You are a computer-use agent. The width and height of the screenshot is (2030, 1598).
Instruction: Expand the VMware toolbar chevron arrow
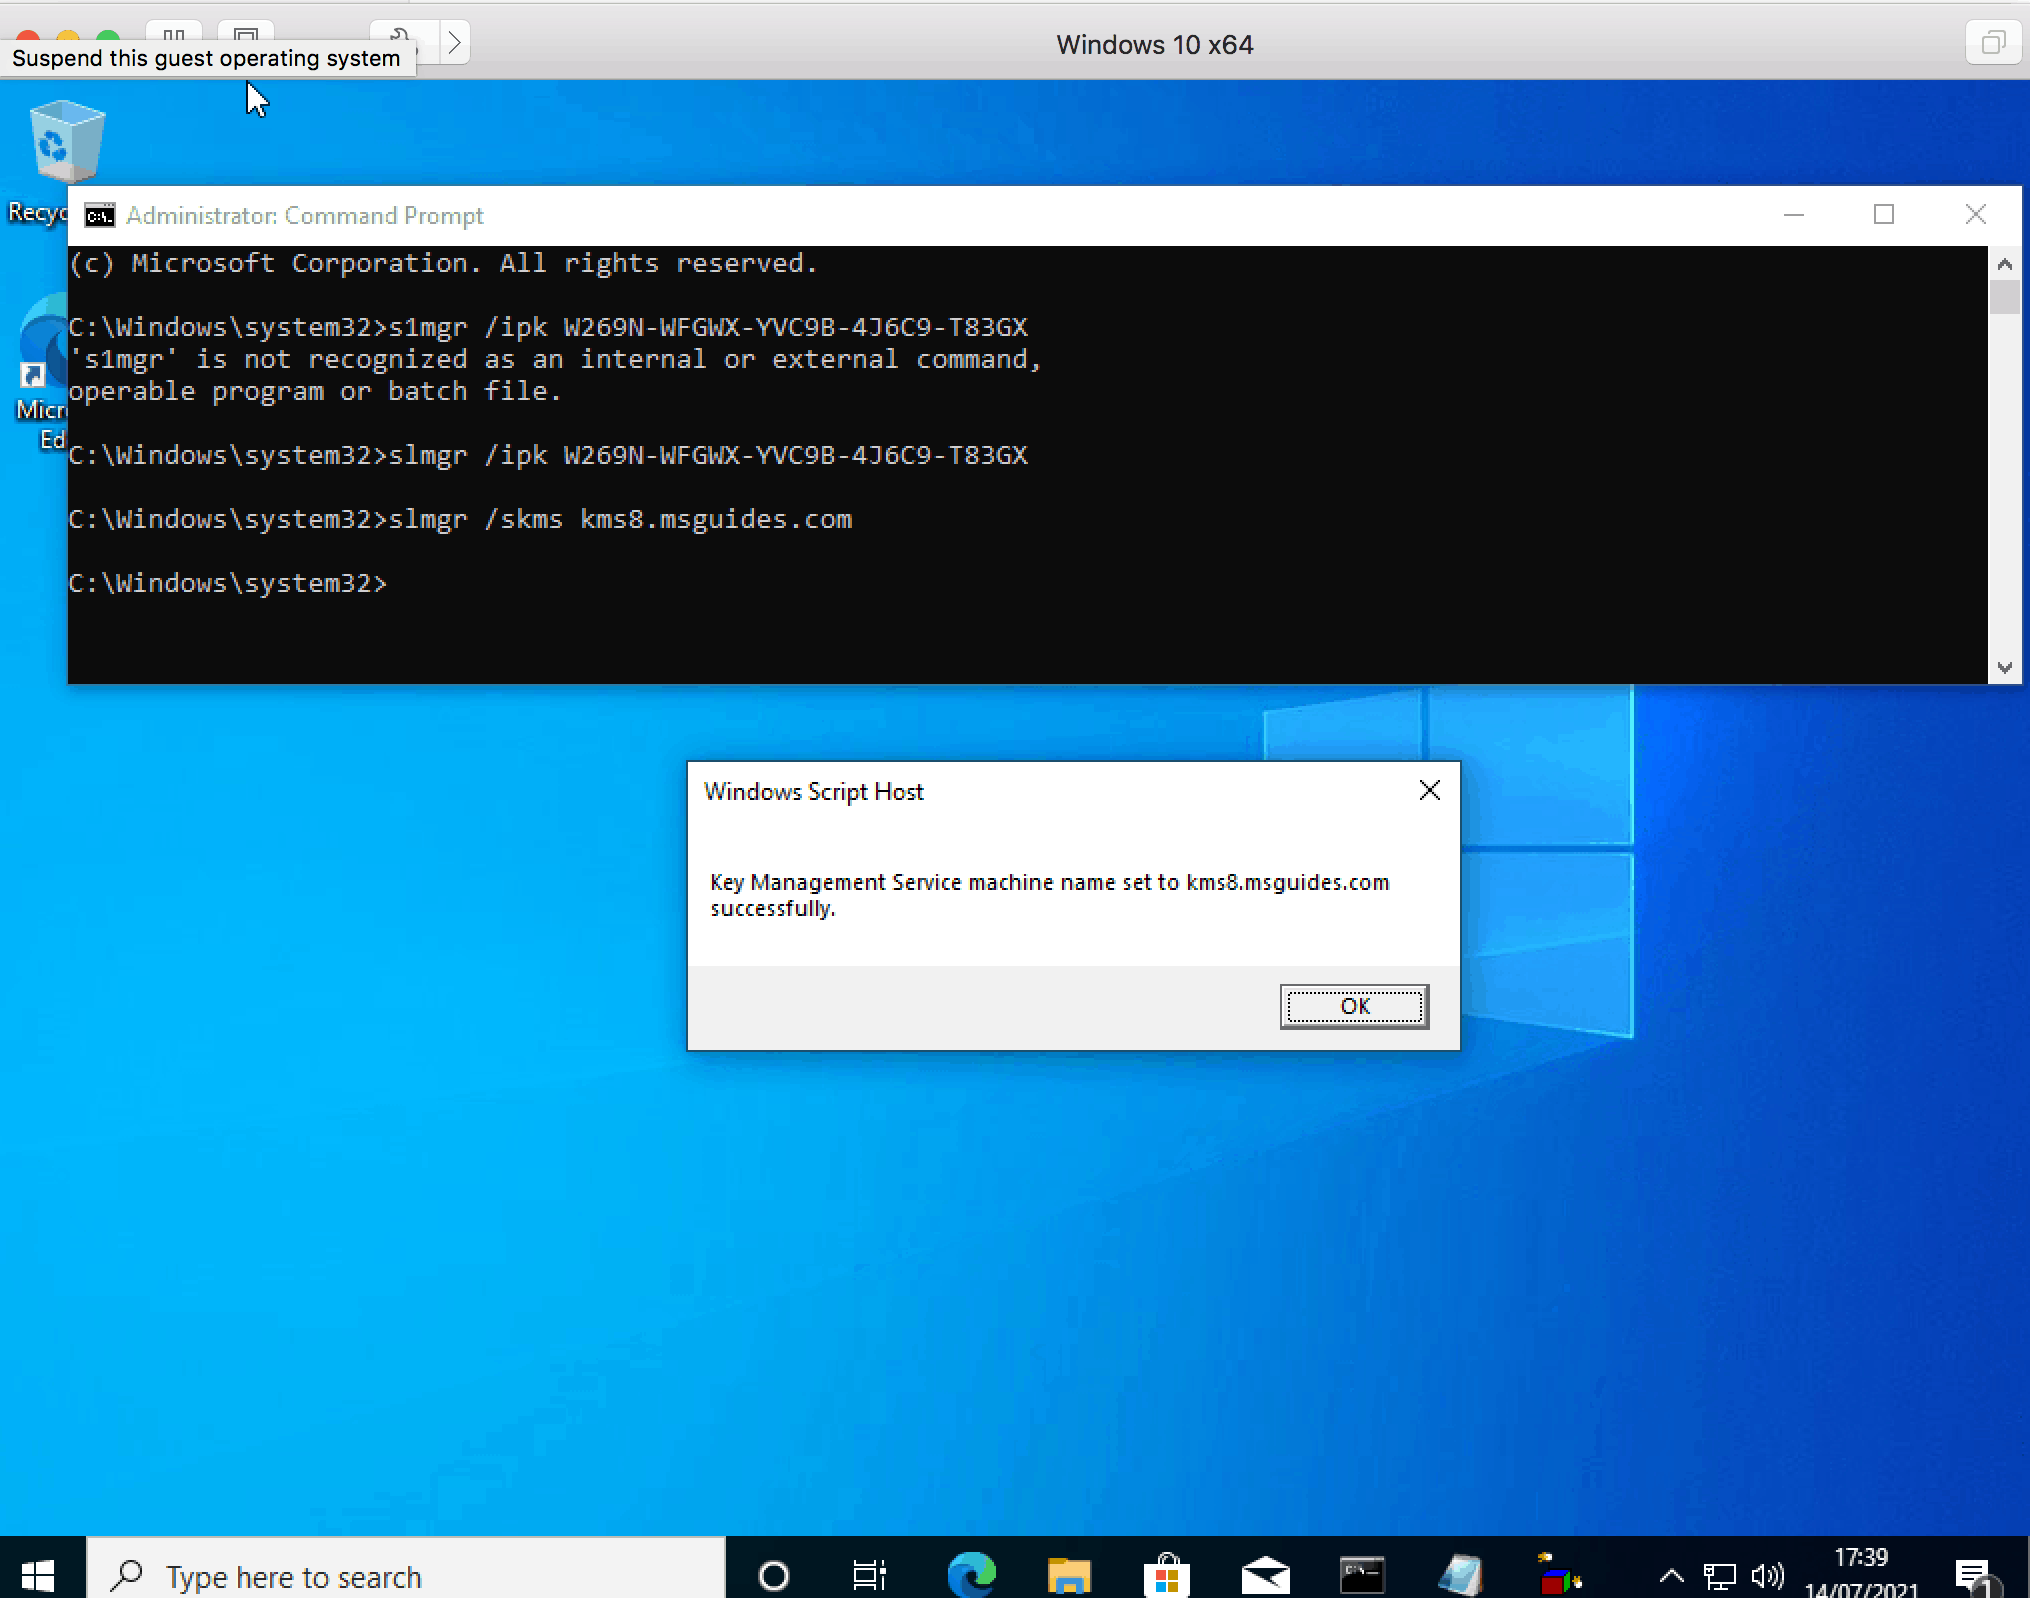pos(454,42)
